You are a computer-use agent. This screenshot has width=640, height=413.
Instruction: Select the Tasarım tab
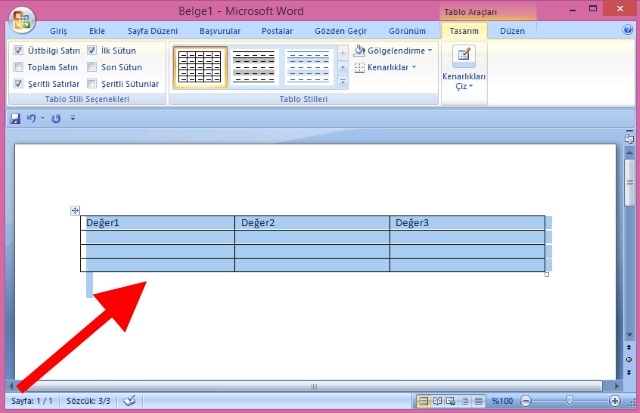click(x=464, y=31)
